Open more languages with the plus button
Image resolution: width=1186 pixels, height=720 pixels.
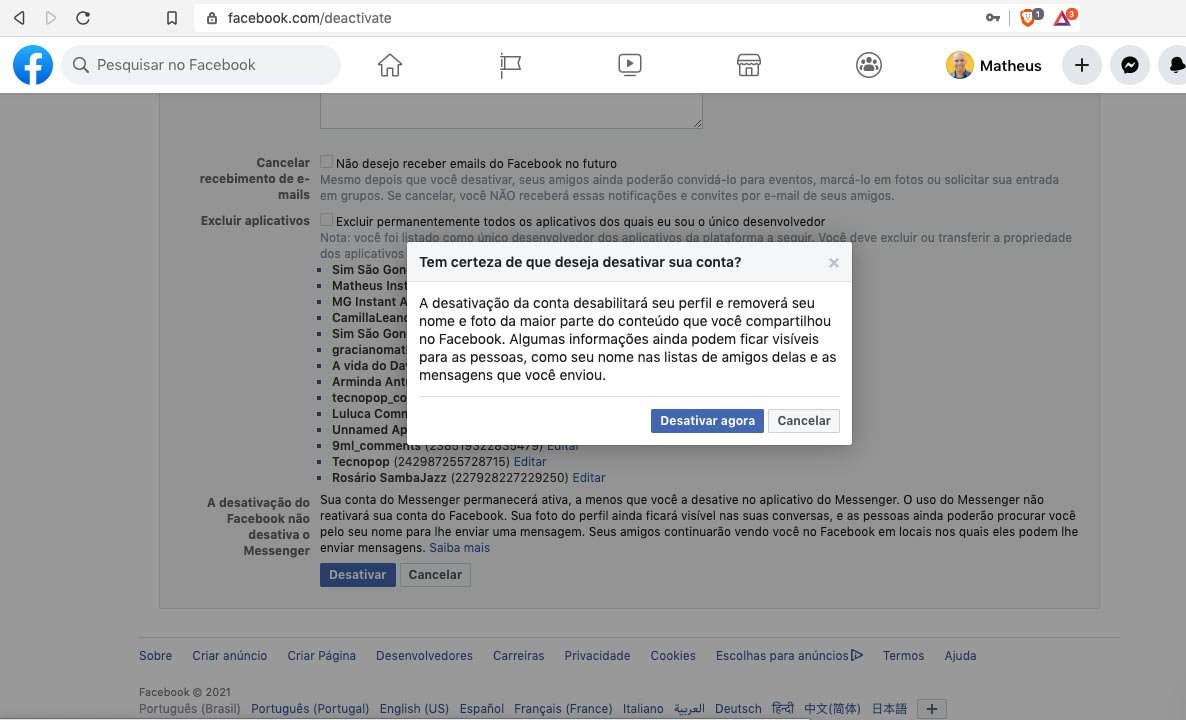click(932, 709)
